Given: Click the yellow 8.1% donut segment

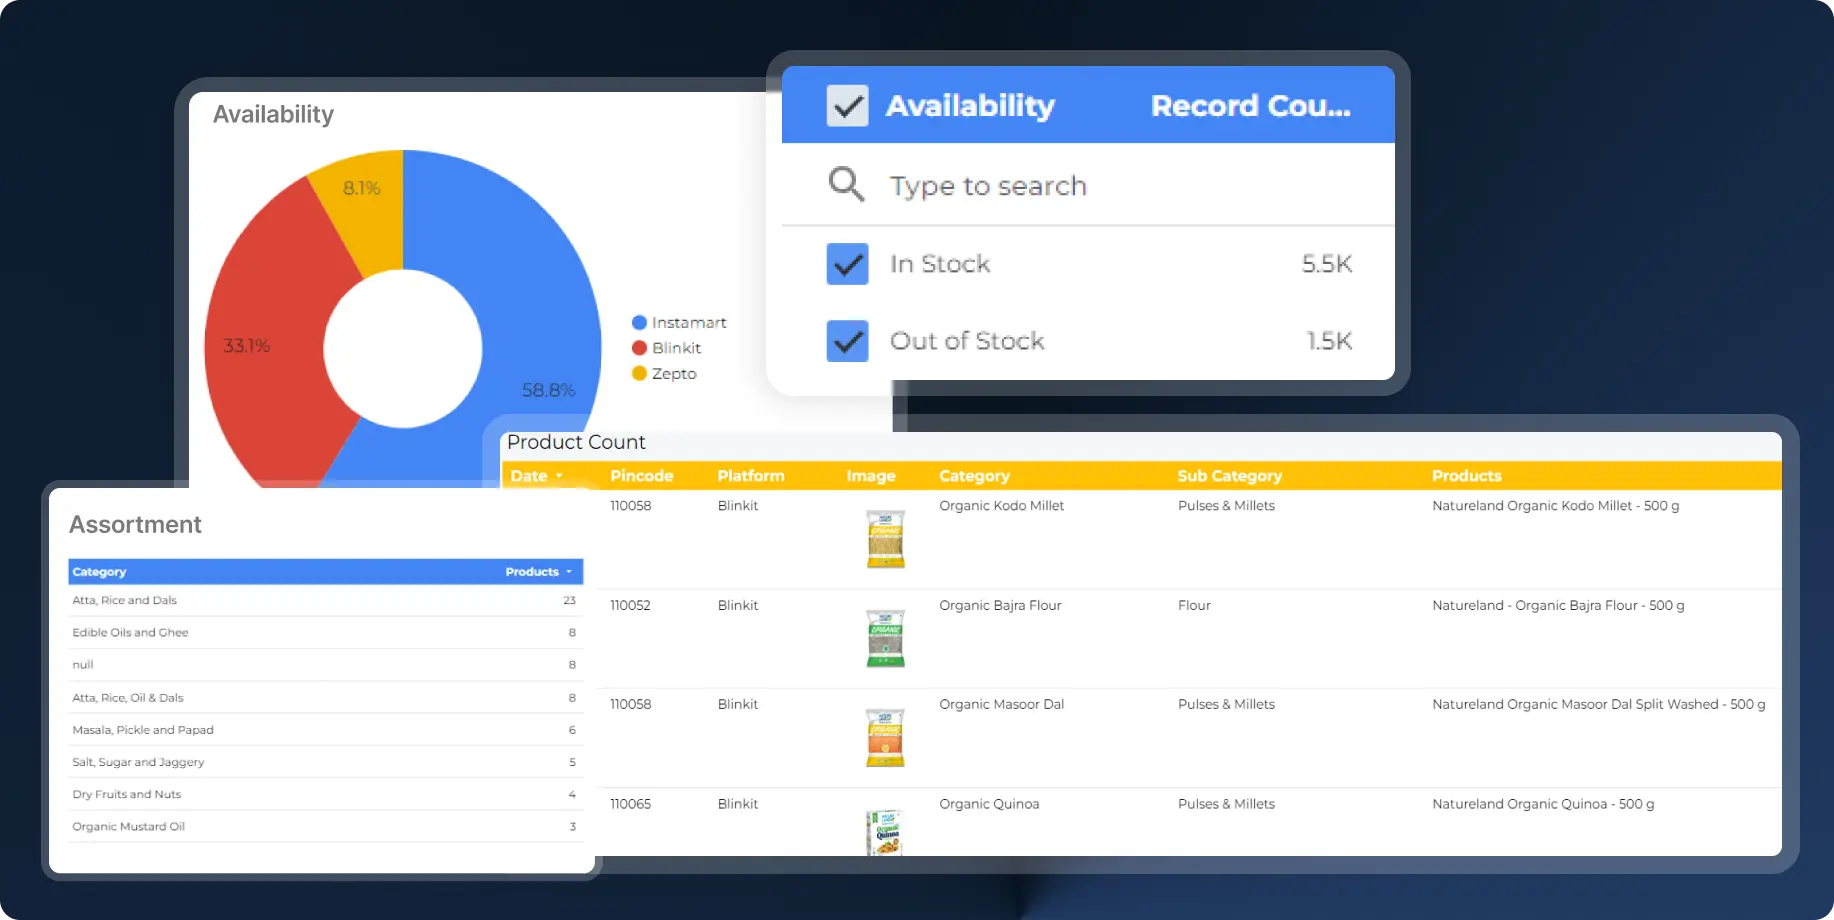Looking at the screenshot, I should [x=370, y=210].
